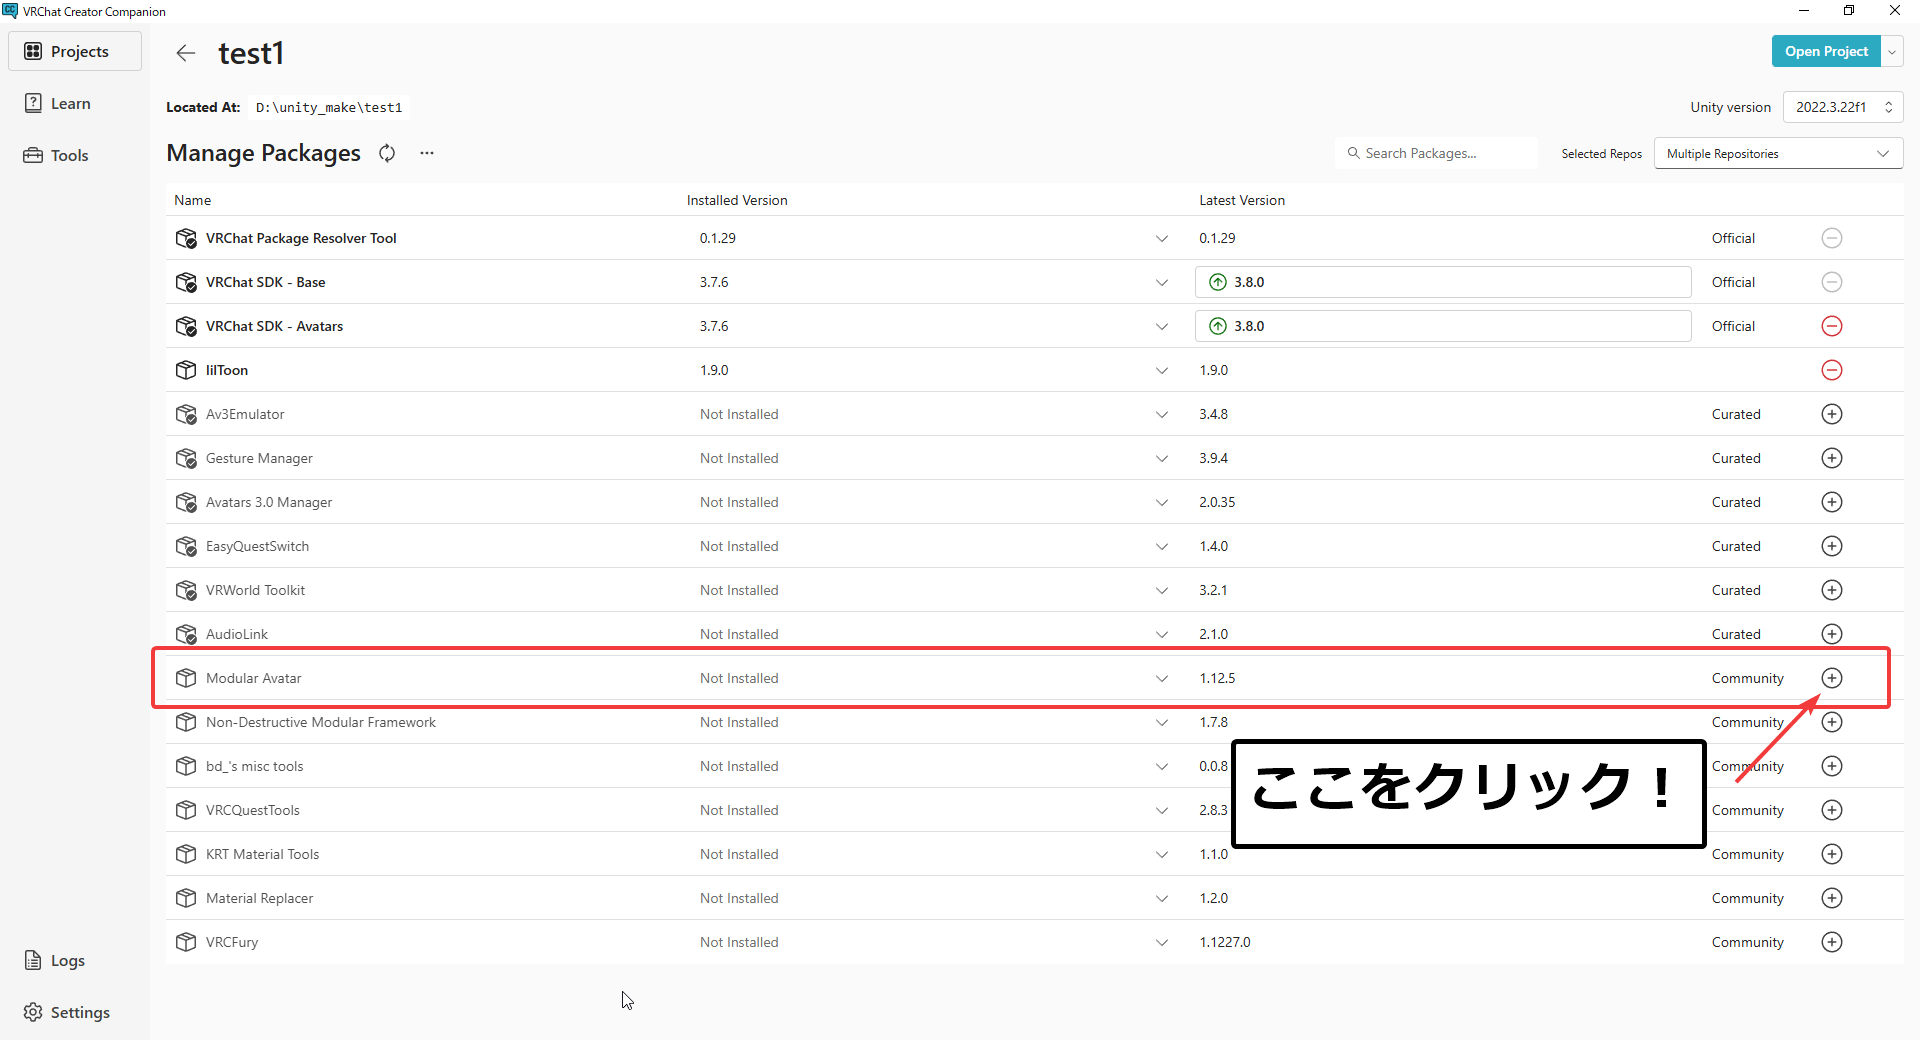
Task: Open the Projects tab in sidebar
Action: [75, 51]
